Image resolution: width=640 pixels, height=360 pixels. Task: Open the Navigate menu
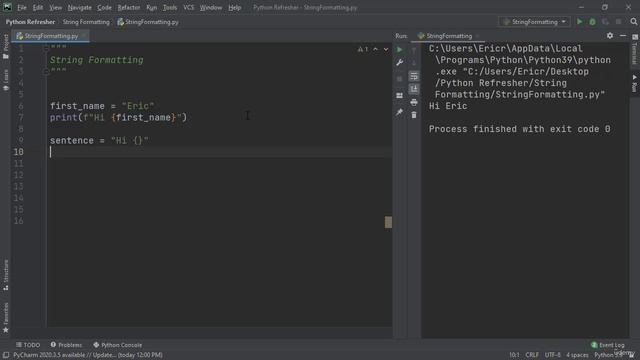coord(80,7)
